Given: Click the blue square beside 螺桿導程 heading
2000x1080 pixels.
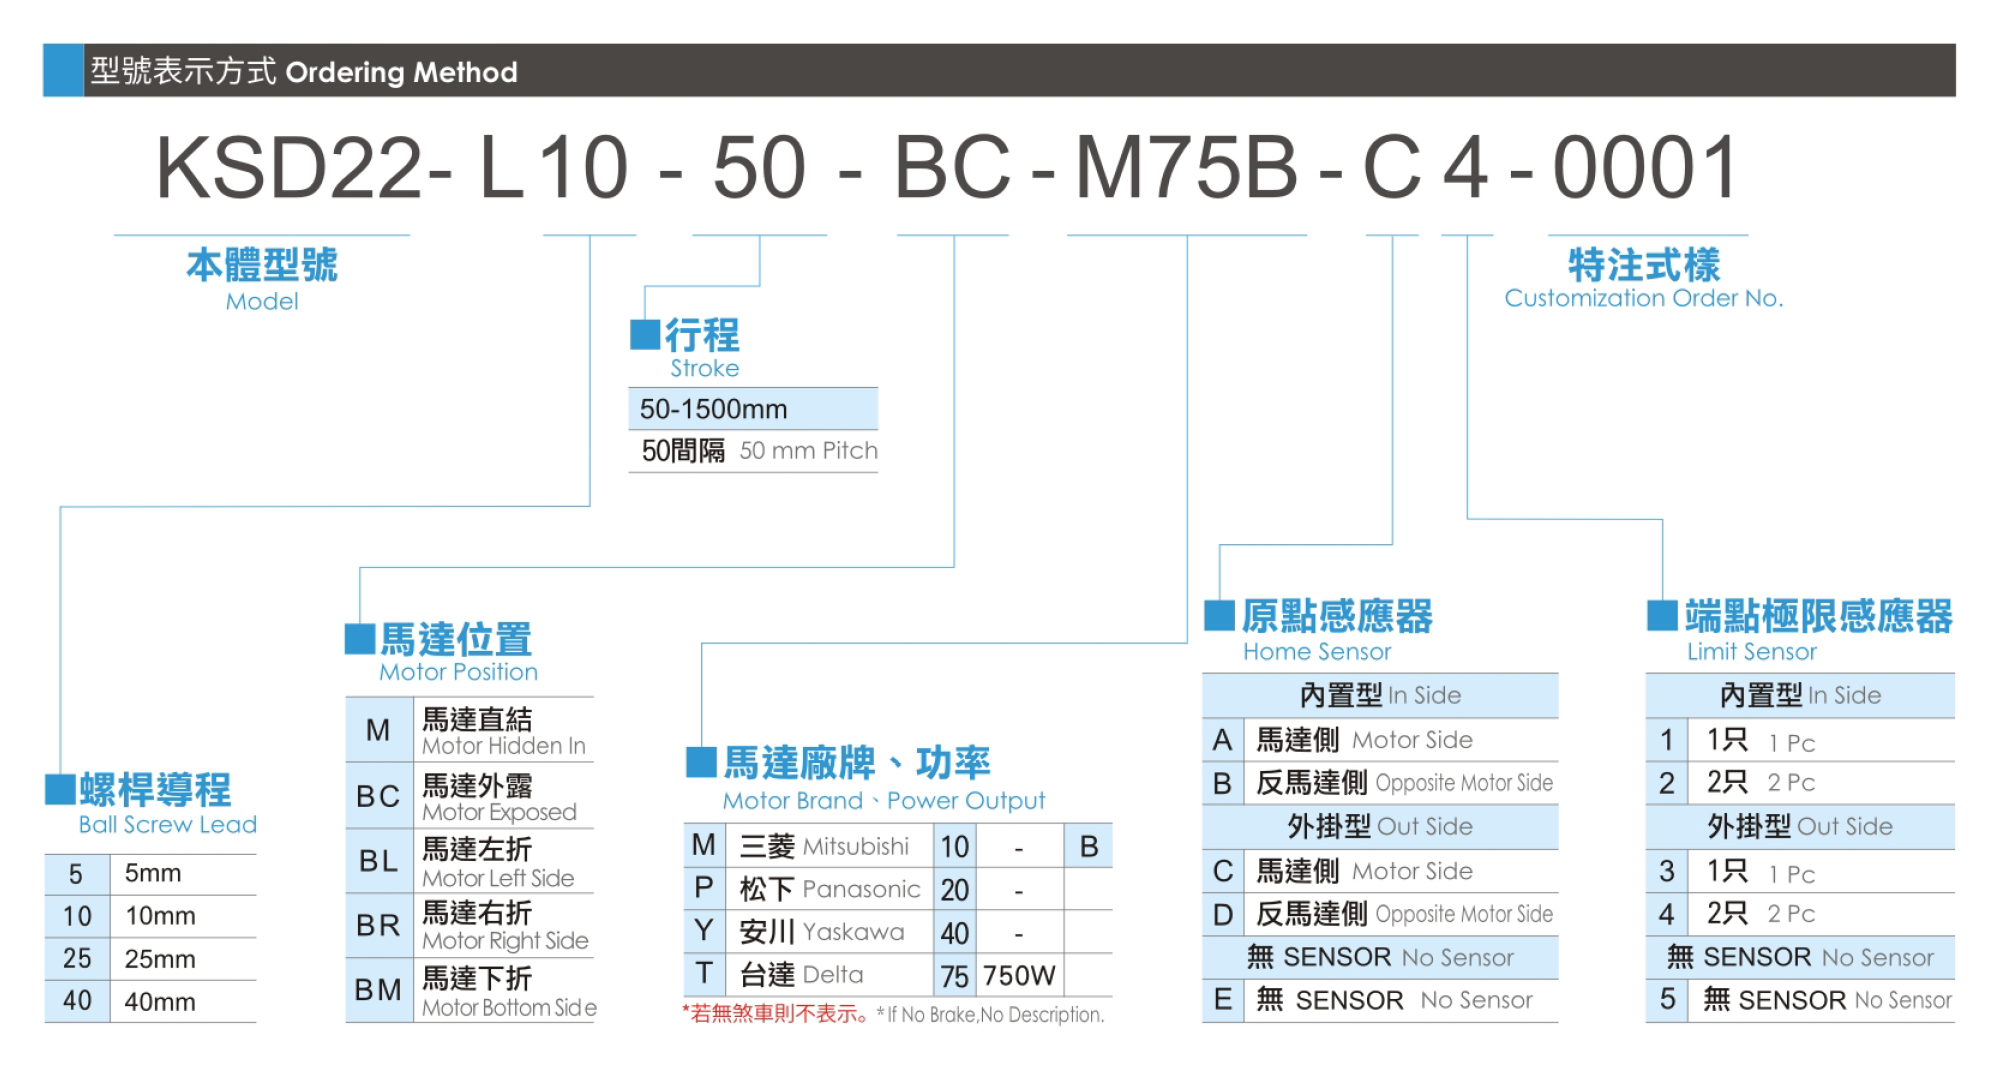Looking at the screenshot, I should click(x=60, y=789).
